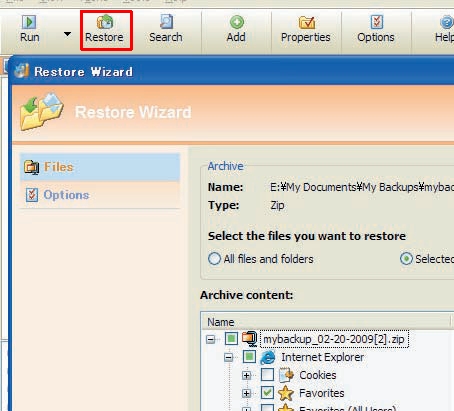Select the All files and folders radio
454x411 pixels.
(214, 259)
